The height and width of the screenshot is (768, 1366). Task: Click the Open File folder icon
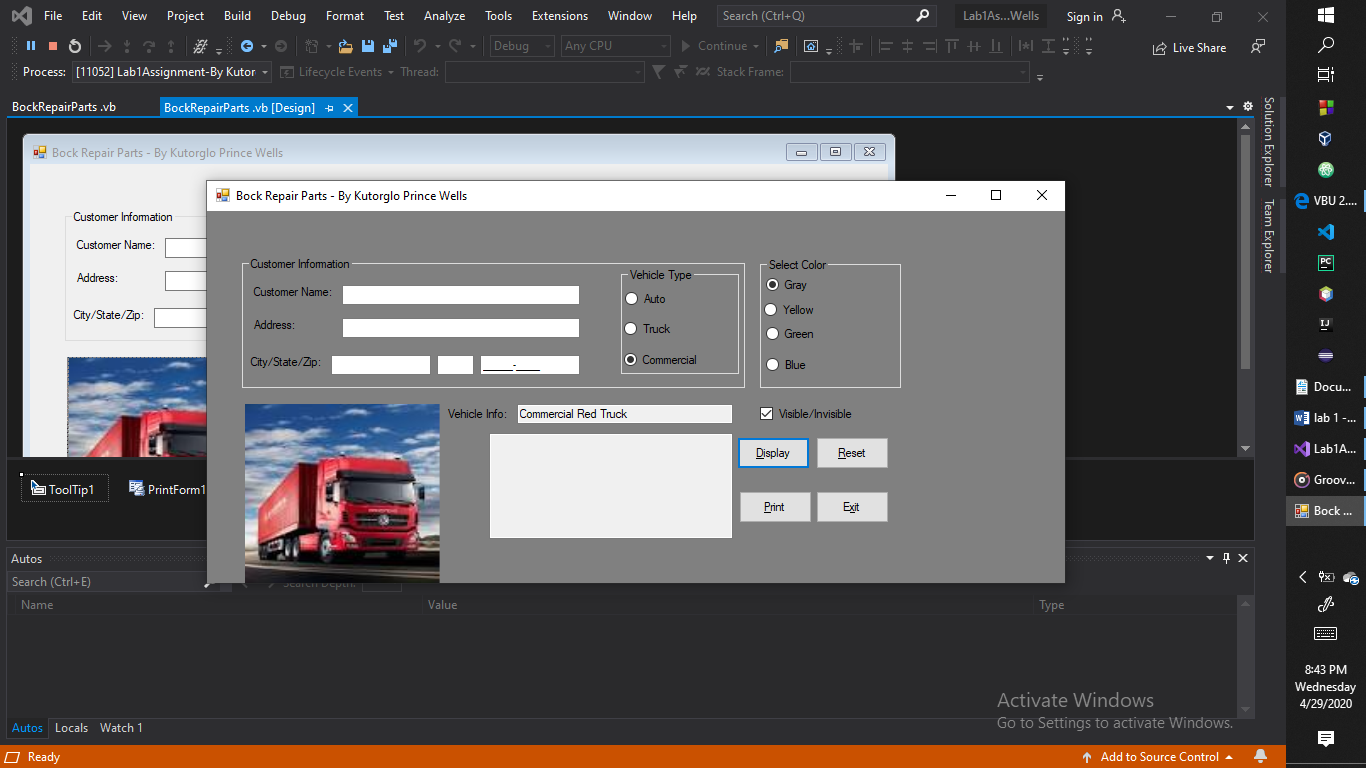346,46
